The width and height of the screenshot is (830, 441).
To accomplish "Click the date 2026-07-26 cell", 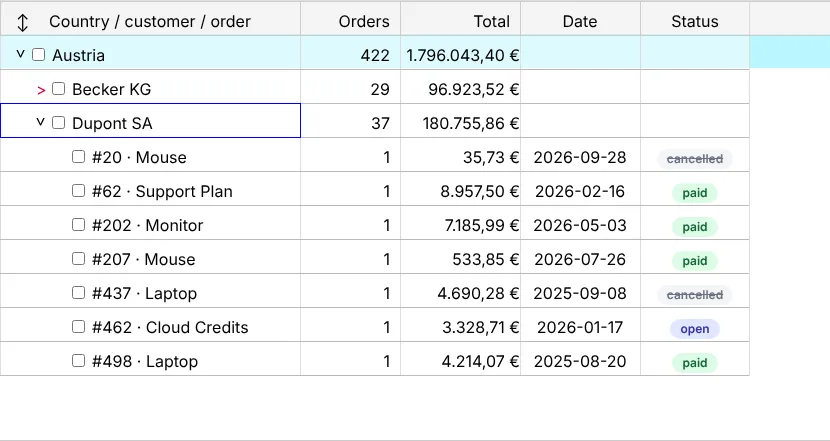I will [x=580, y=259].
